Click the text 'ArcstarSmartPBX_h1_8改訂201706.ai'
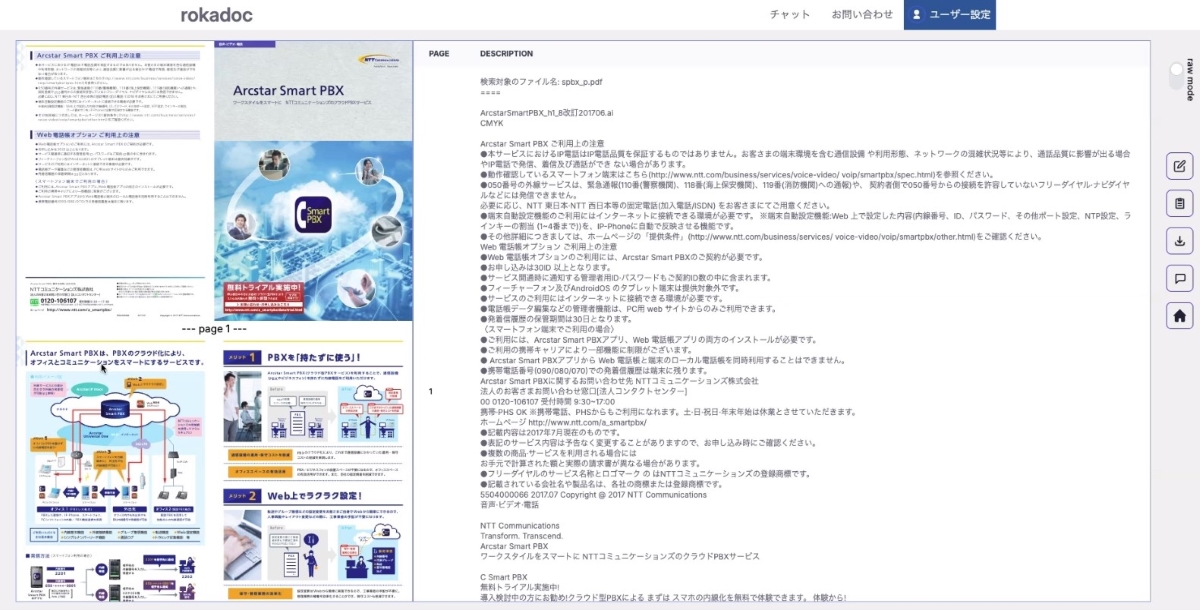 [549, 113]
